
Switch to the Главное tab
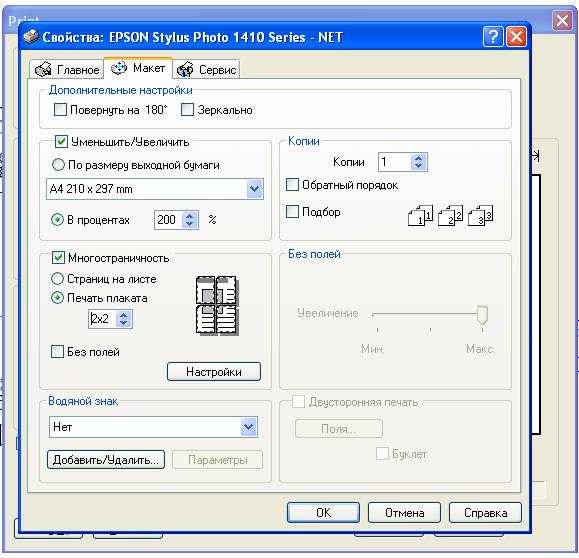tap(67, 69)
